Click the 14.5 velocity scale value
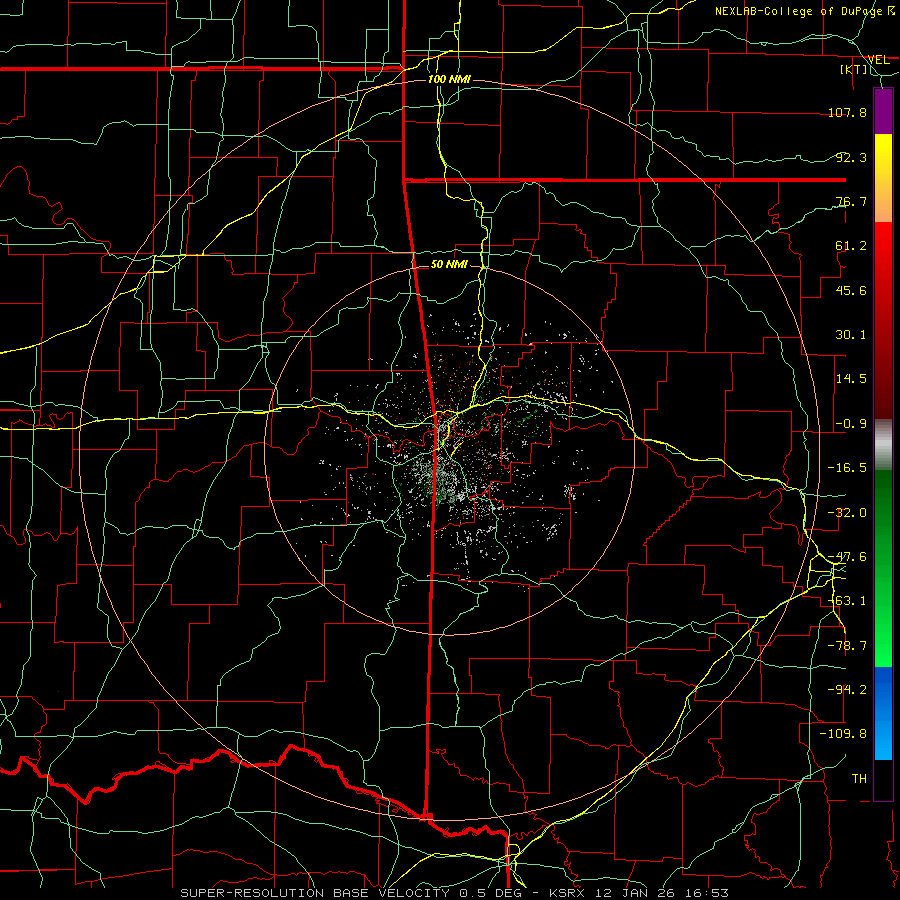The width and height of the screenshot is (900, 900). click(x=851, y=379)
